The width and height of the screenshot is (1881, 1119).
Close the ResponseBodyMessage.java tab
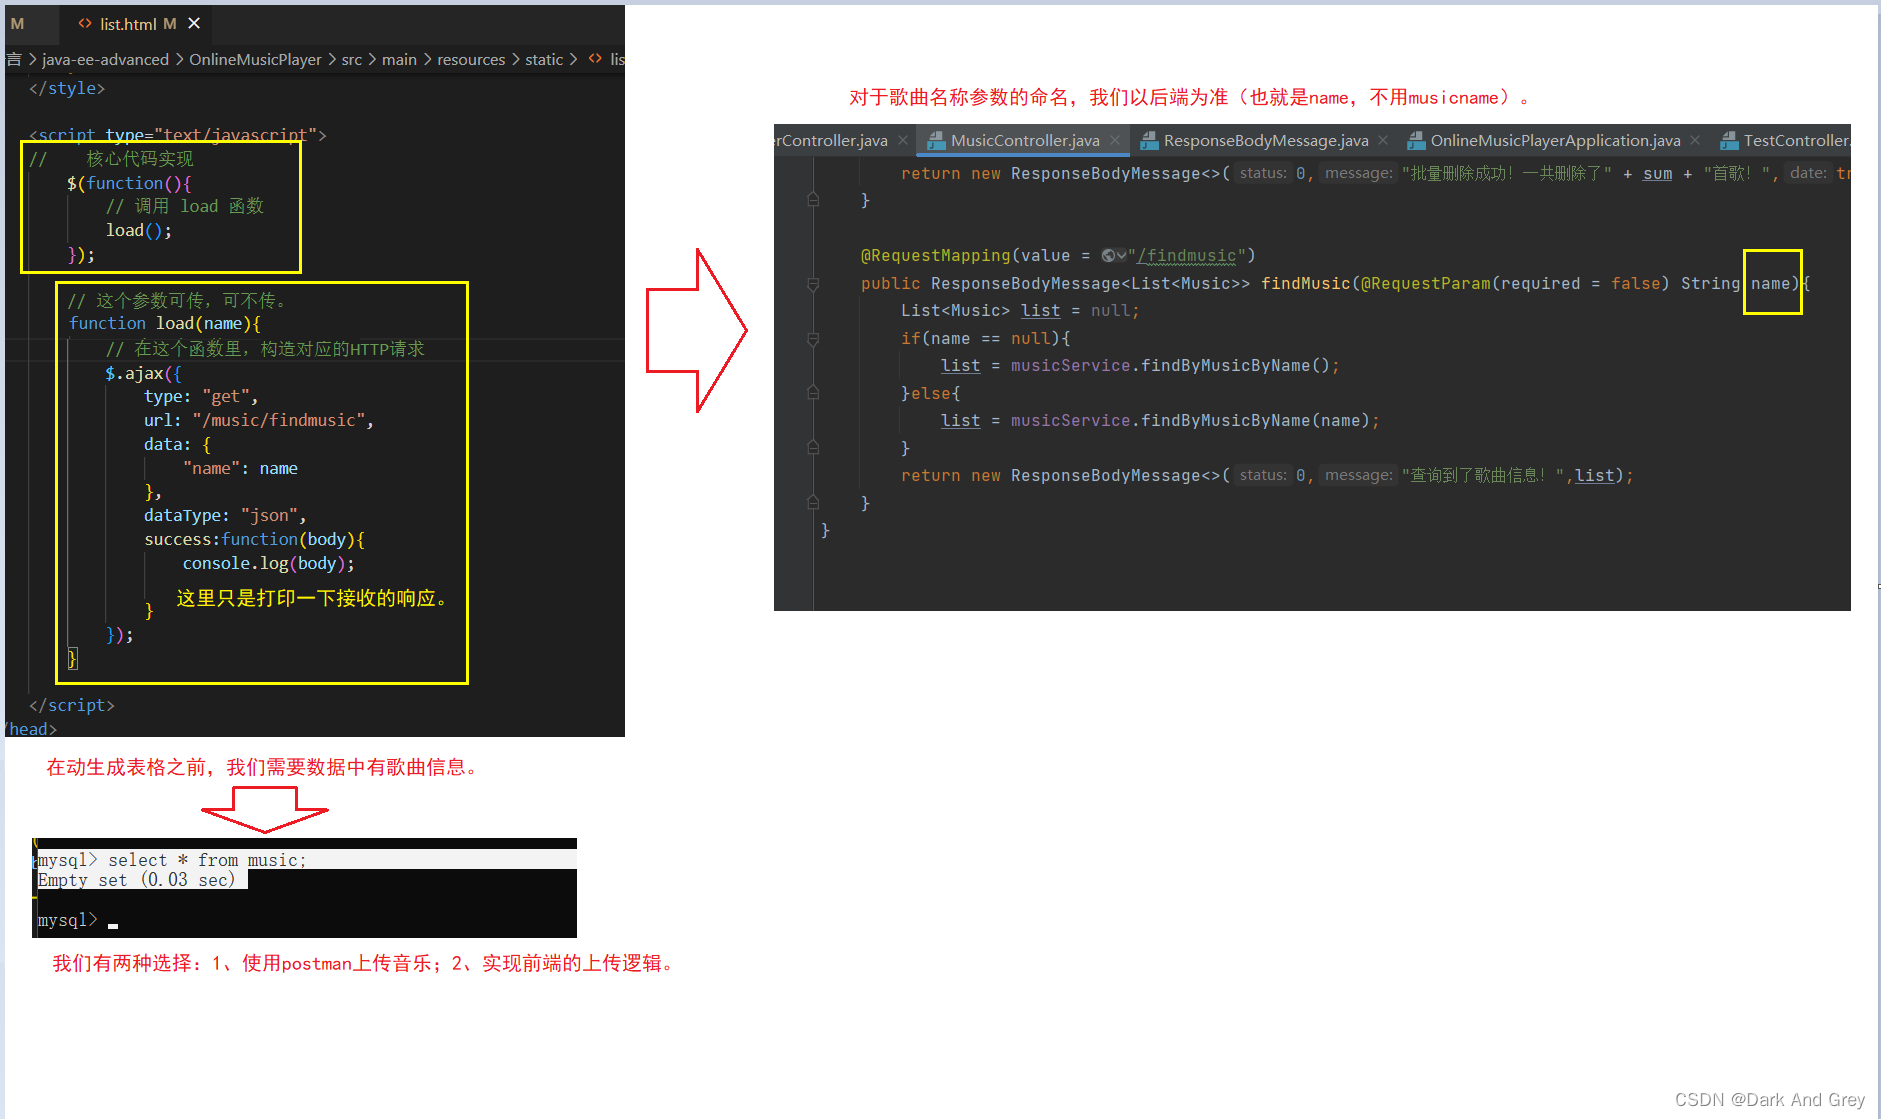(x=1383, y=141)
